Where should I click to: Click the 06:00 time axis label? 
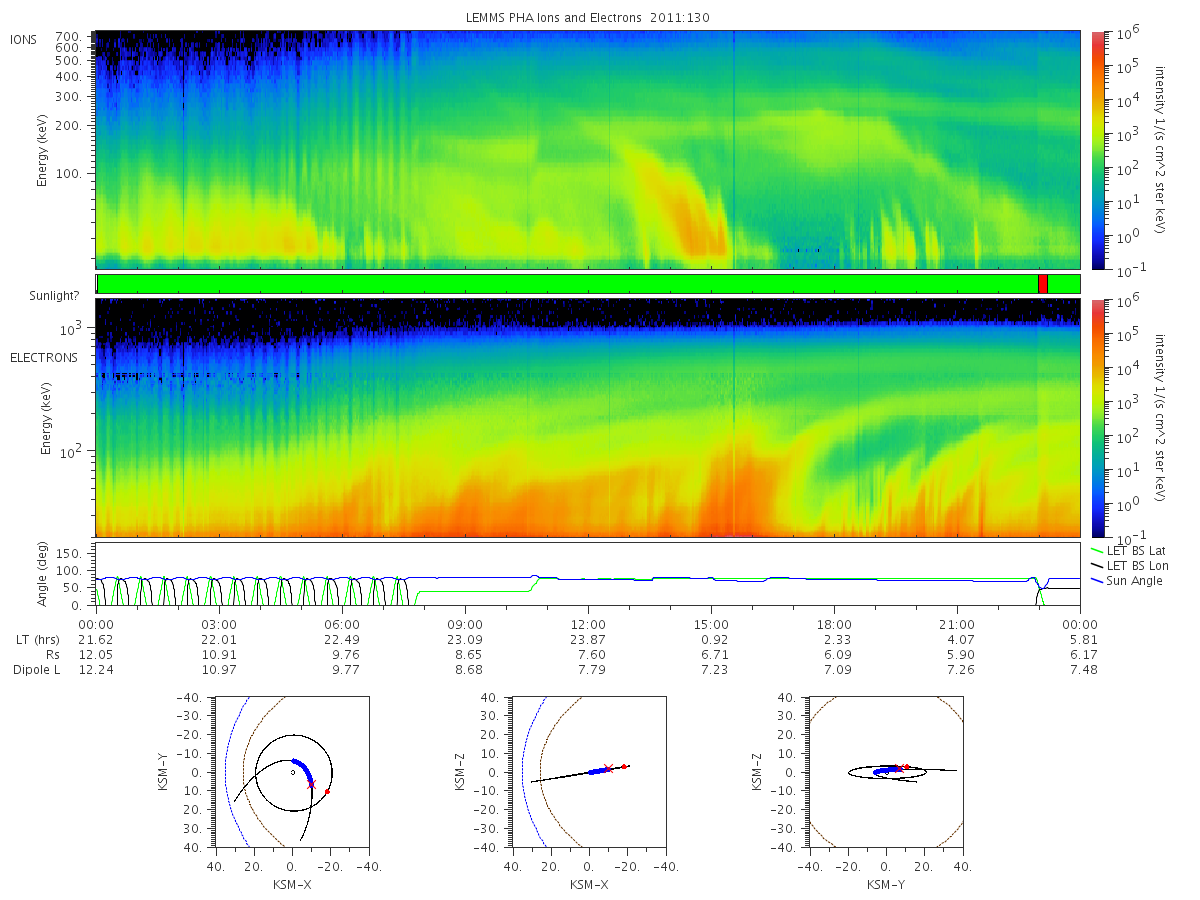click(x=342, y=623)
